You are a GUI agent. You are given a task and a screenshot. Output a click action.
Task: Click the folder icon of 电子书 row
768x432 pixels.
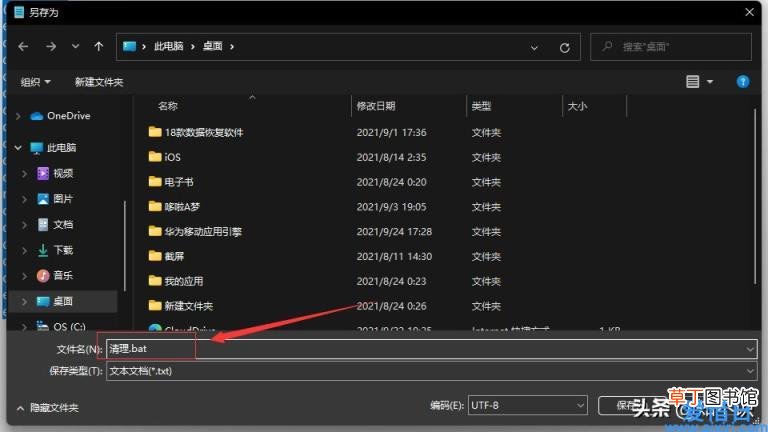coord(155,182)
